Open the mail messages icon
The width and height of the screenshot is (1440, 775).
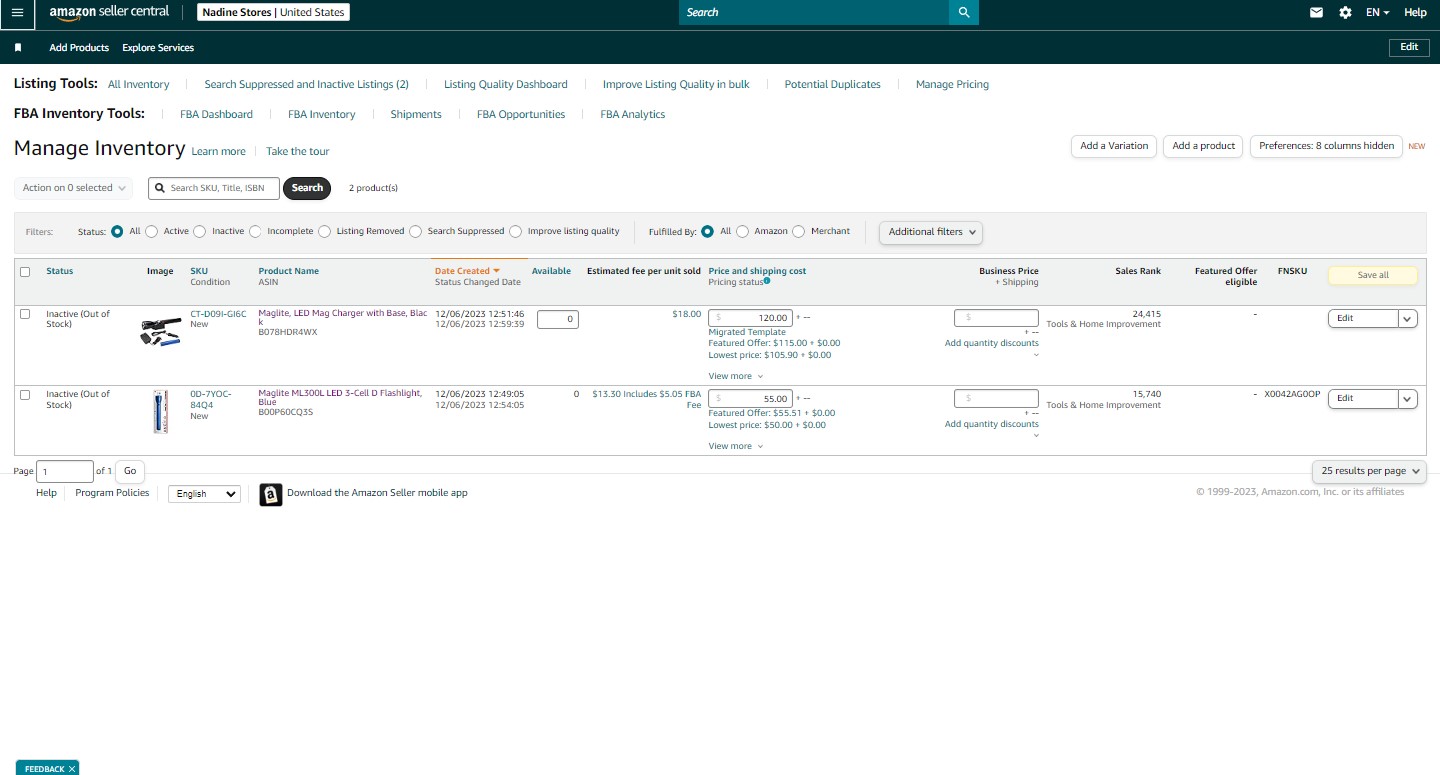(x=1316, y=12)
